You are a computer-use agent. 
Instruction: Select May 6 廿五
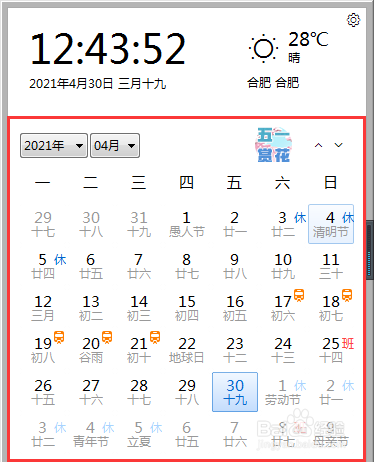[x=187, y=434]
